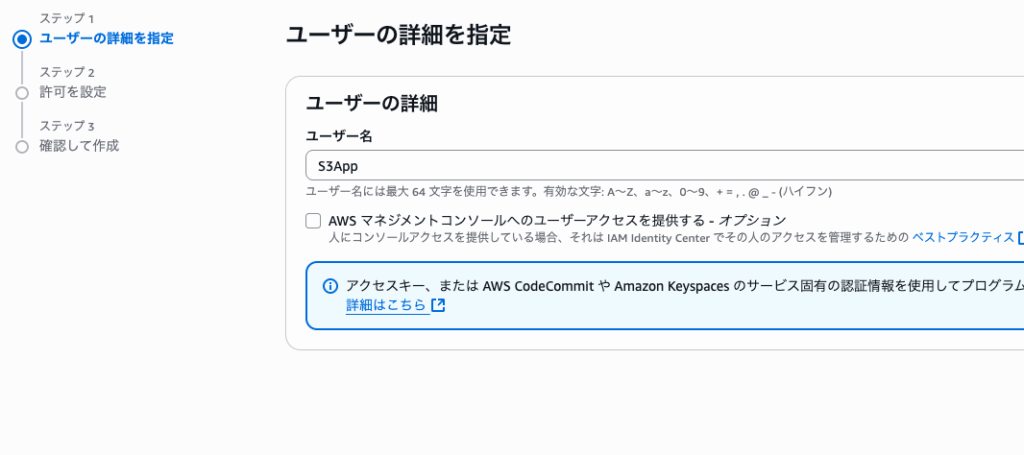Open the 詳細はこちら link

[385, 305]
